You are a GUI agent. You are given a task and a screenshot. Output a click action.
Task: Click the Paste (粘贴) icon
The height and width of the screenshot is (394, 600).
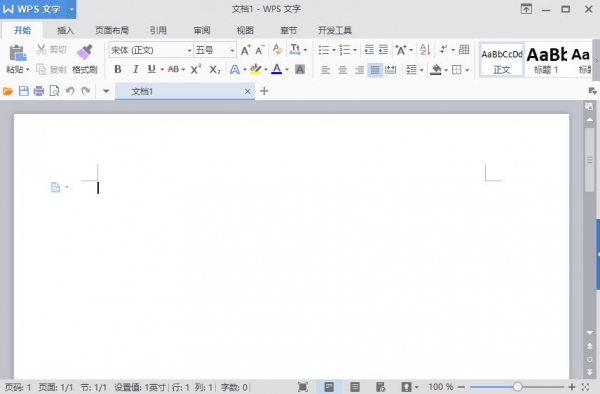coord(18,53)
